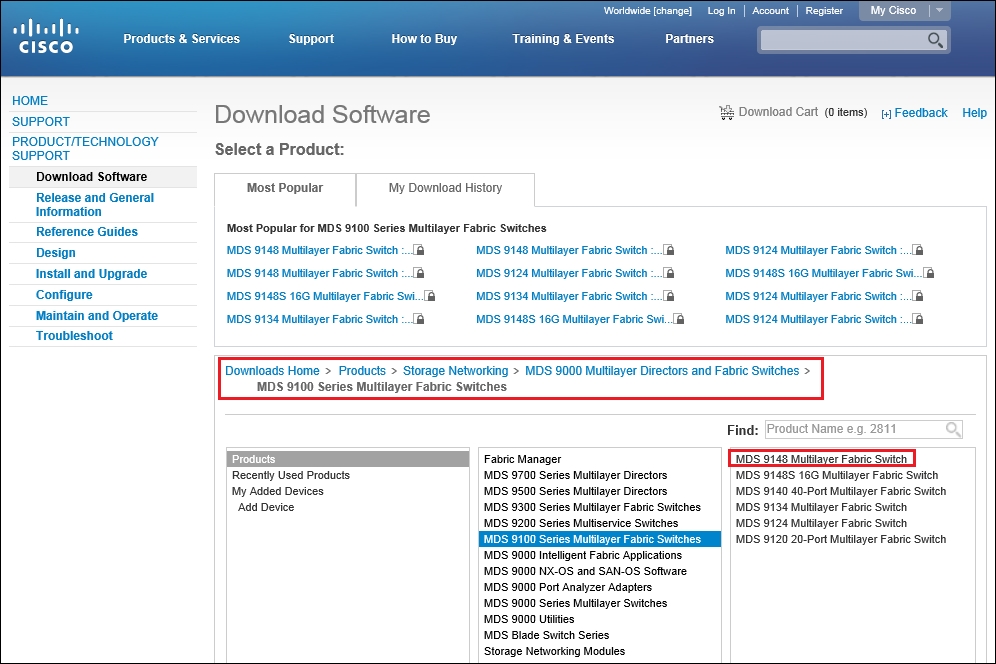
Task: Select MDS 9124 Multilayer Fabric Switch in list
Action: (821, 524)
